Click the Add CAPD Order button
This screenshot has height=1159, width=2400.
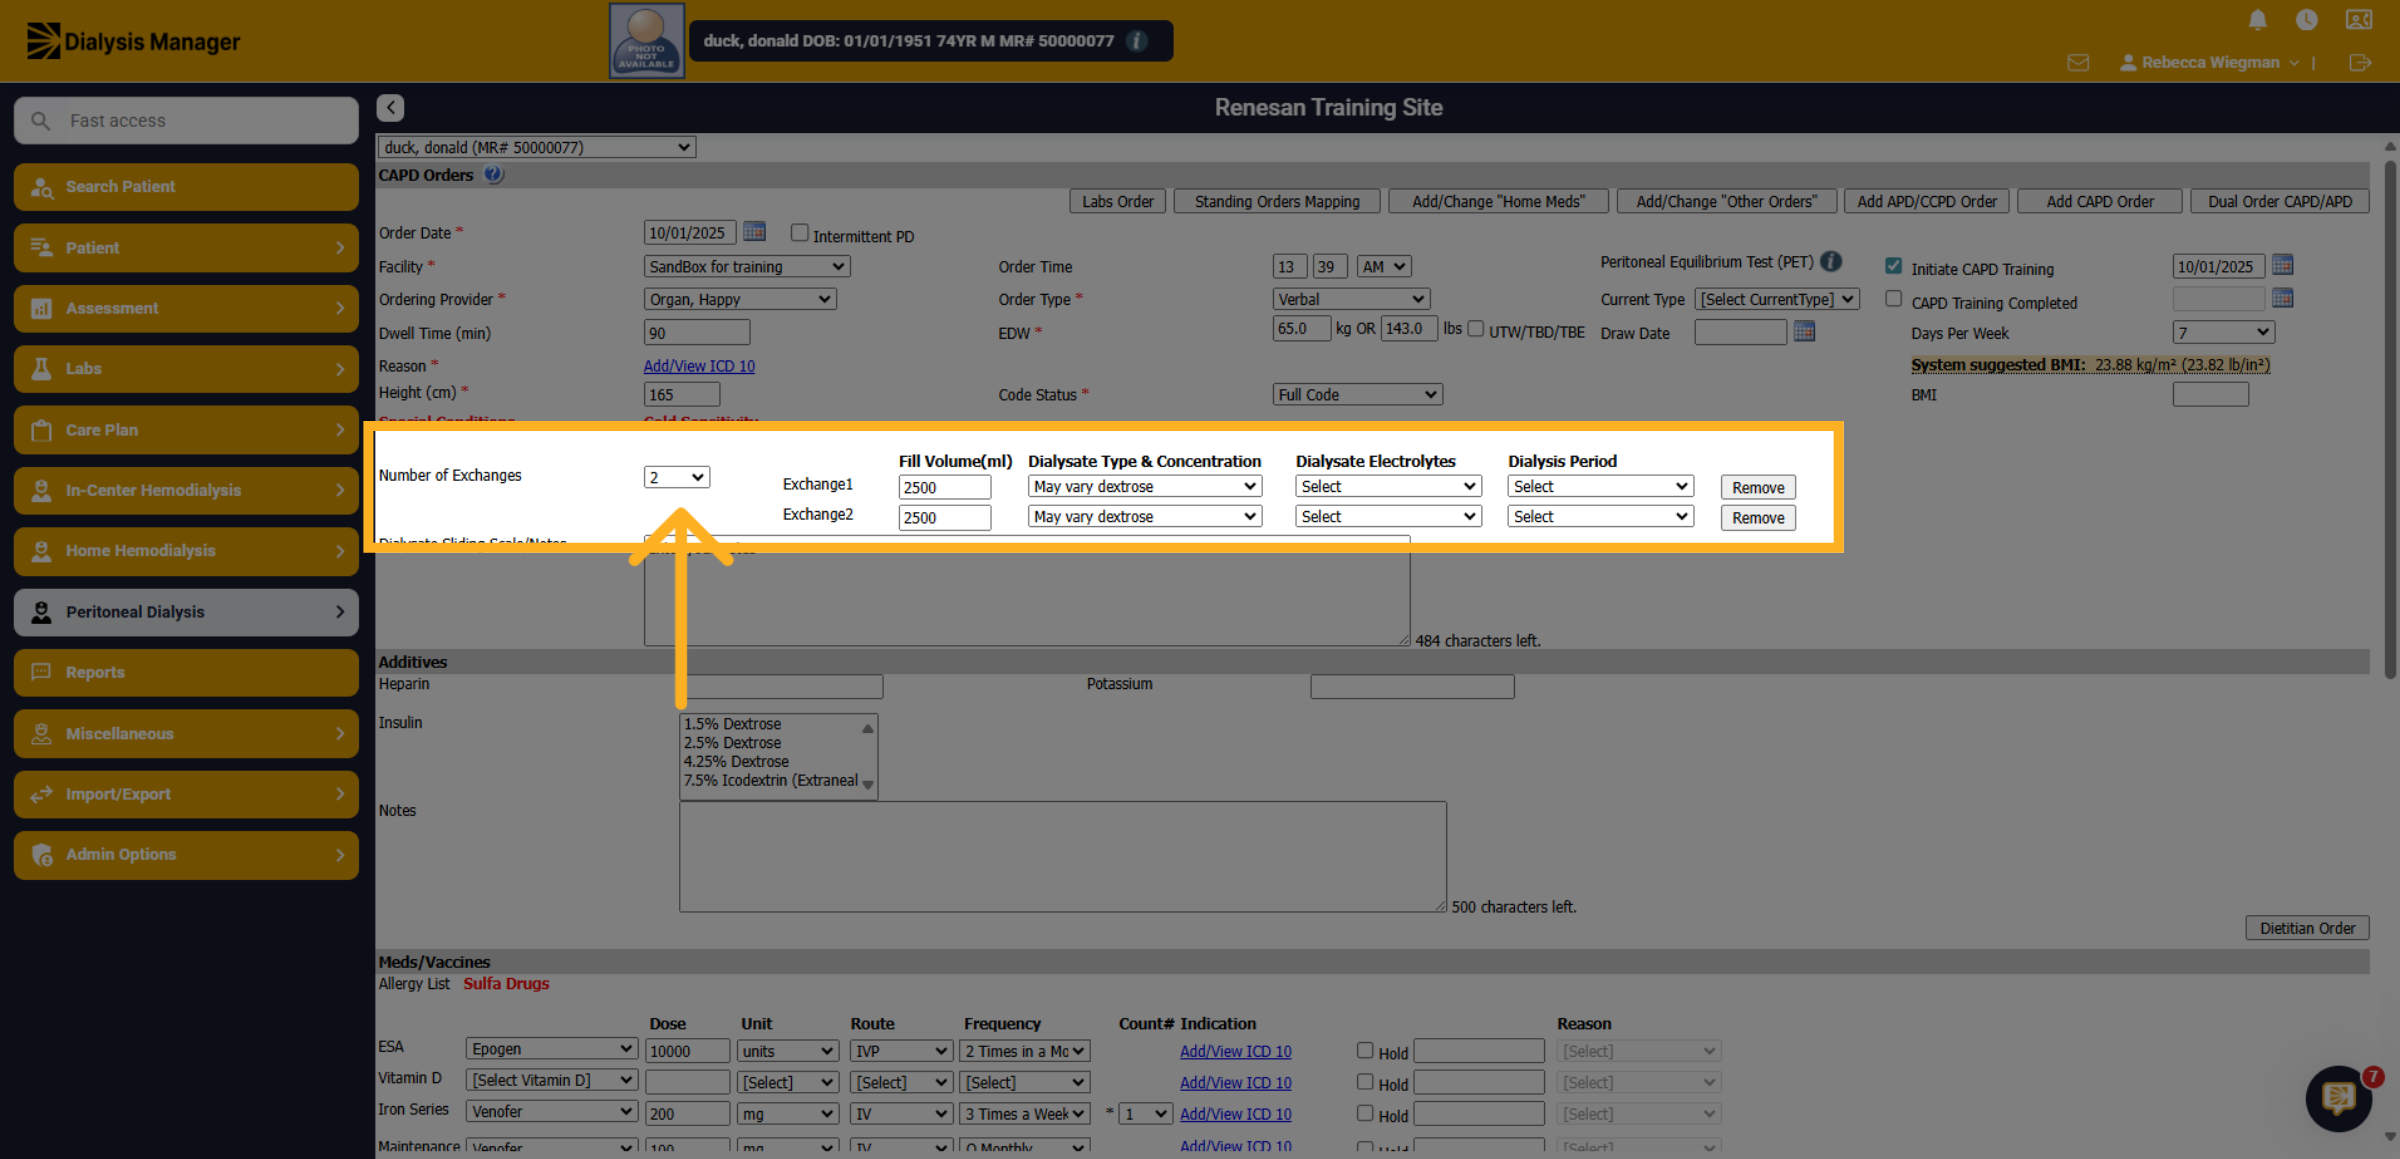click(2099, 201)
